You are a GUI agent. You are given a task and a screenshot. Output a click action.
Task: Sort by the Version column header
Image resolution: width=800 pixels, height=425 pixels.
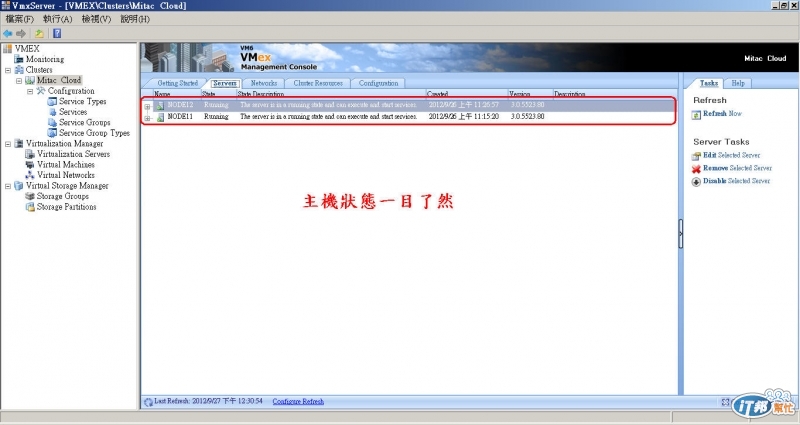pos(530,94)
